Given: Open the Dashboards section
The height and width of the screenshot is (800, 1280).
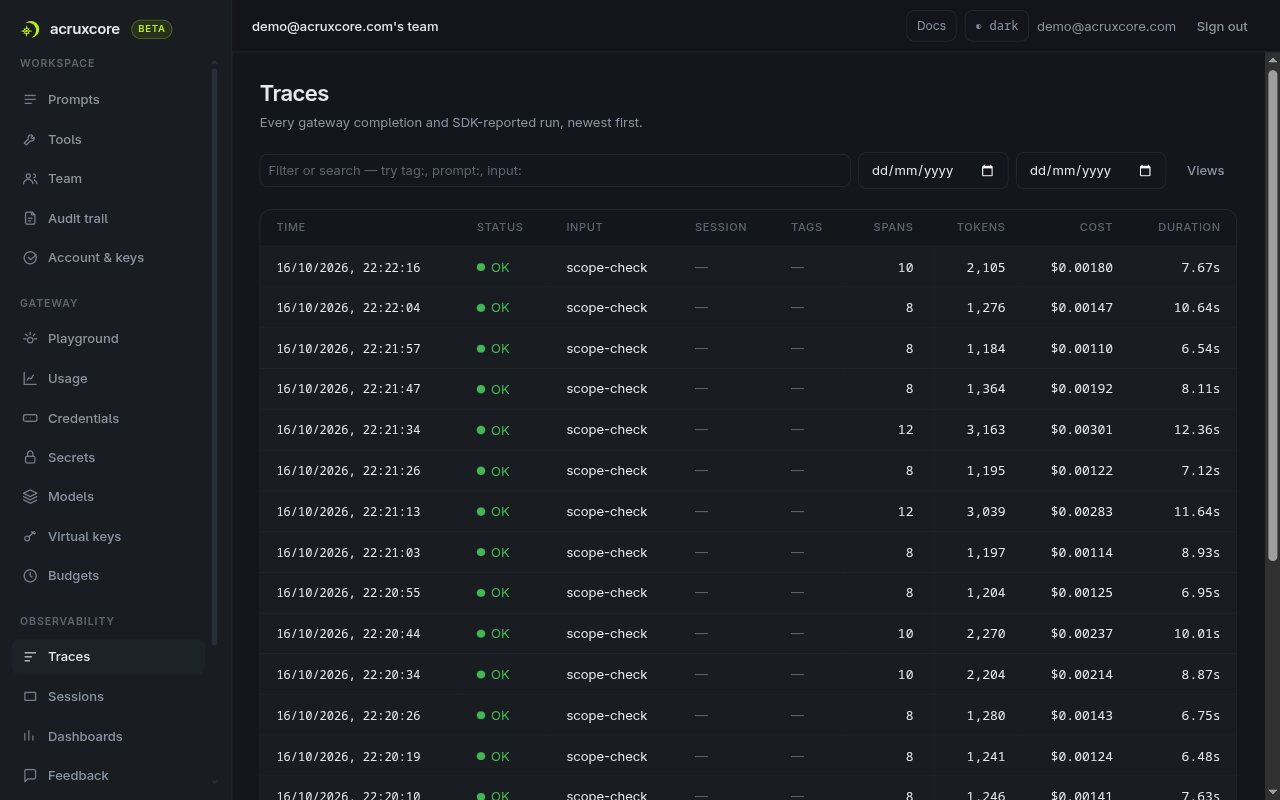Looking at the screenshot, I should click(108, 737).
